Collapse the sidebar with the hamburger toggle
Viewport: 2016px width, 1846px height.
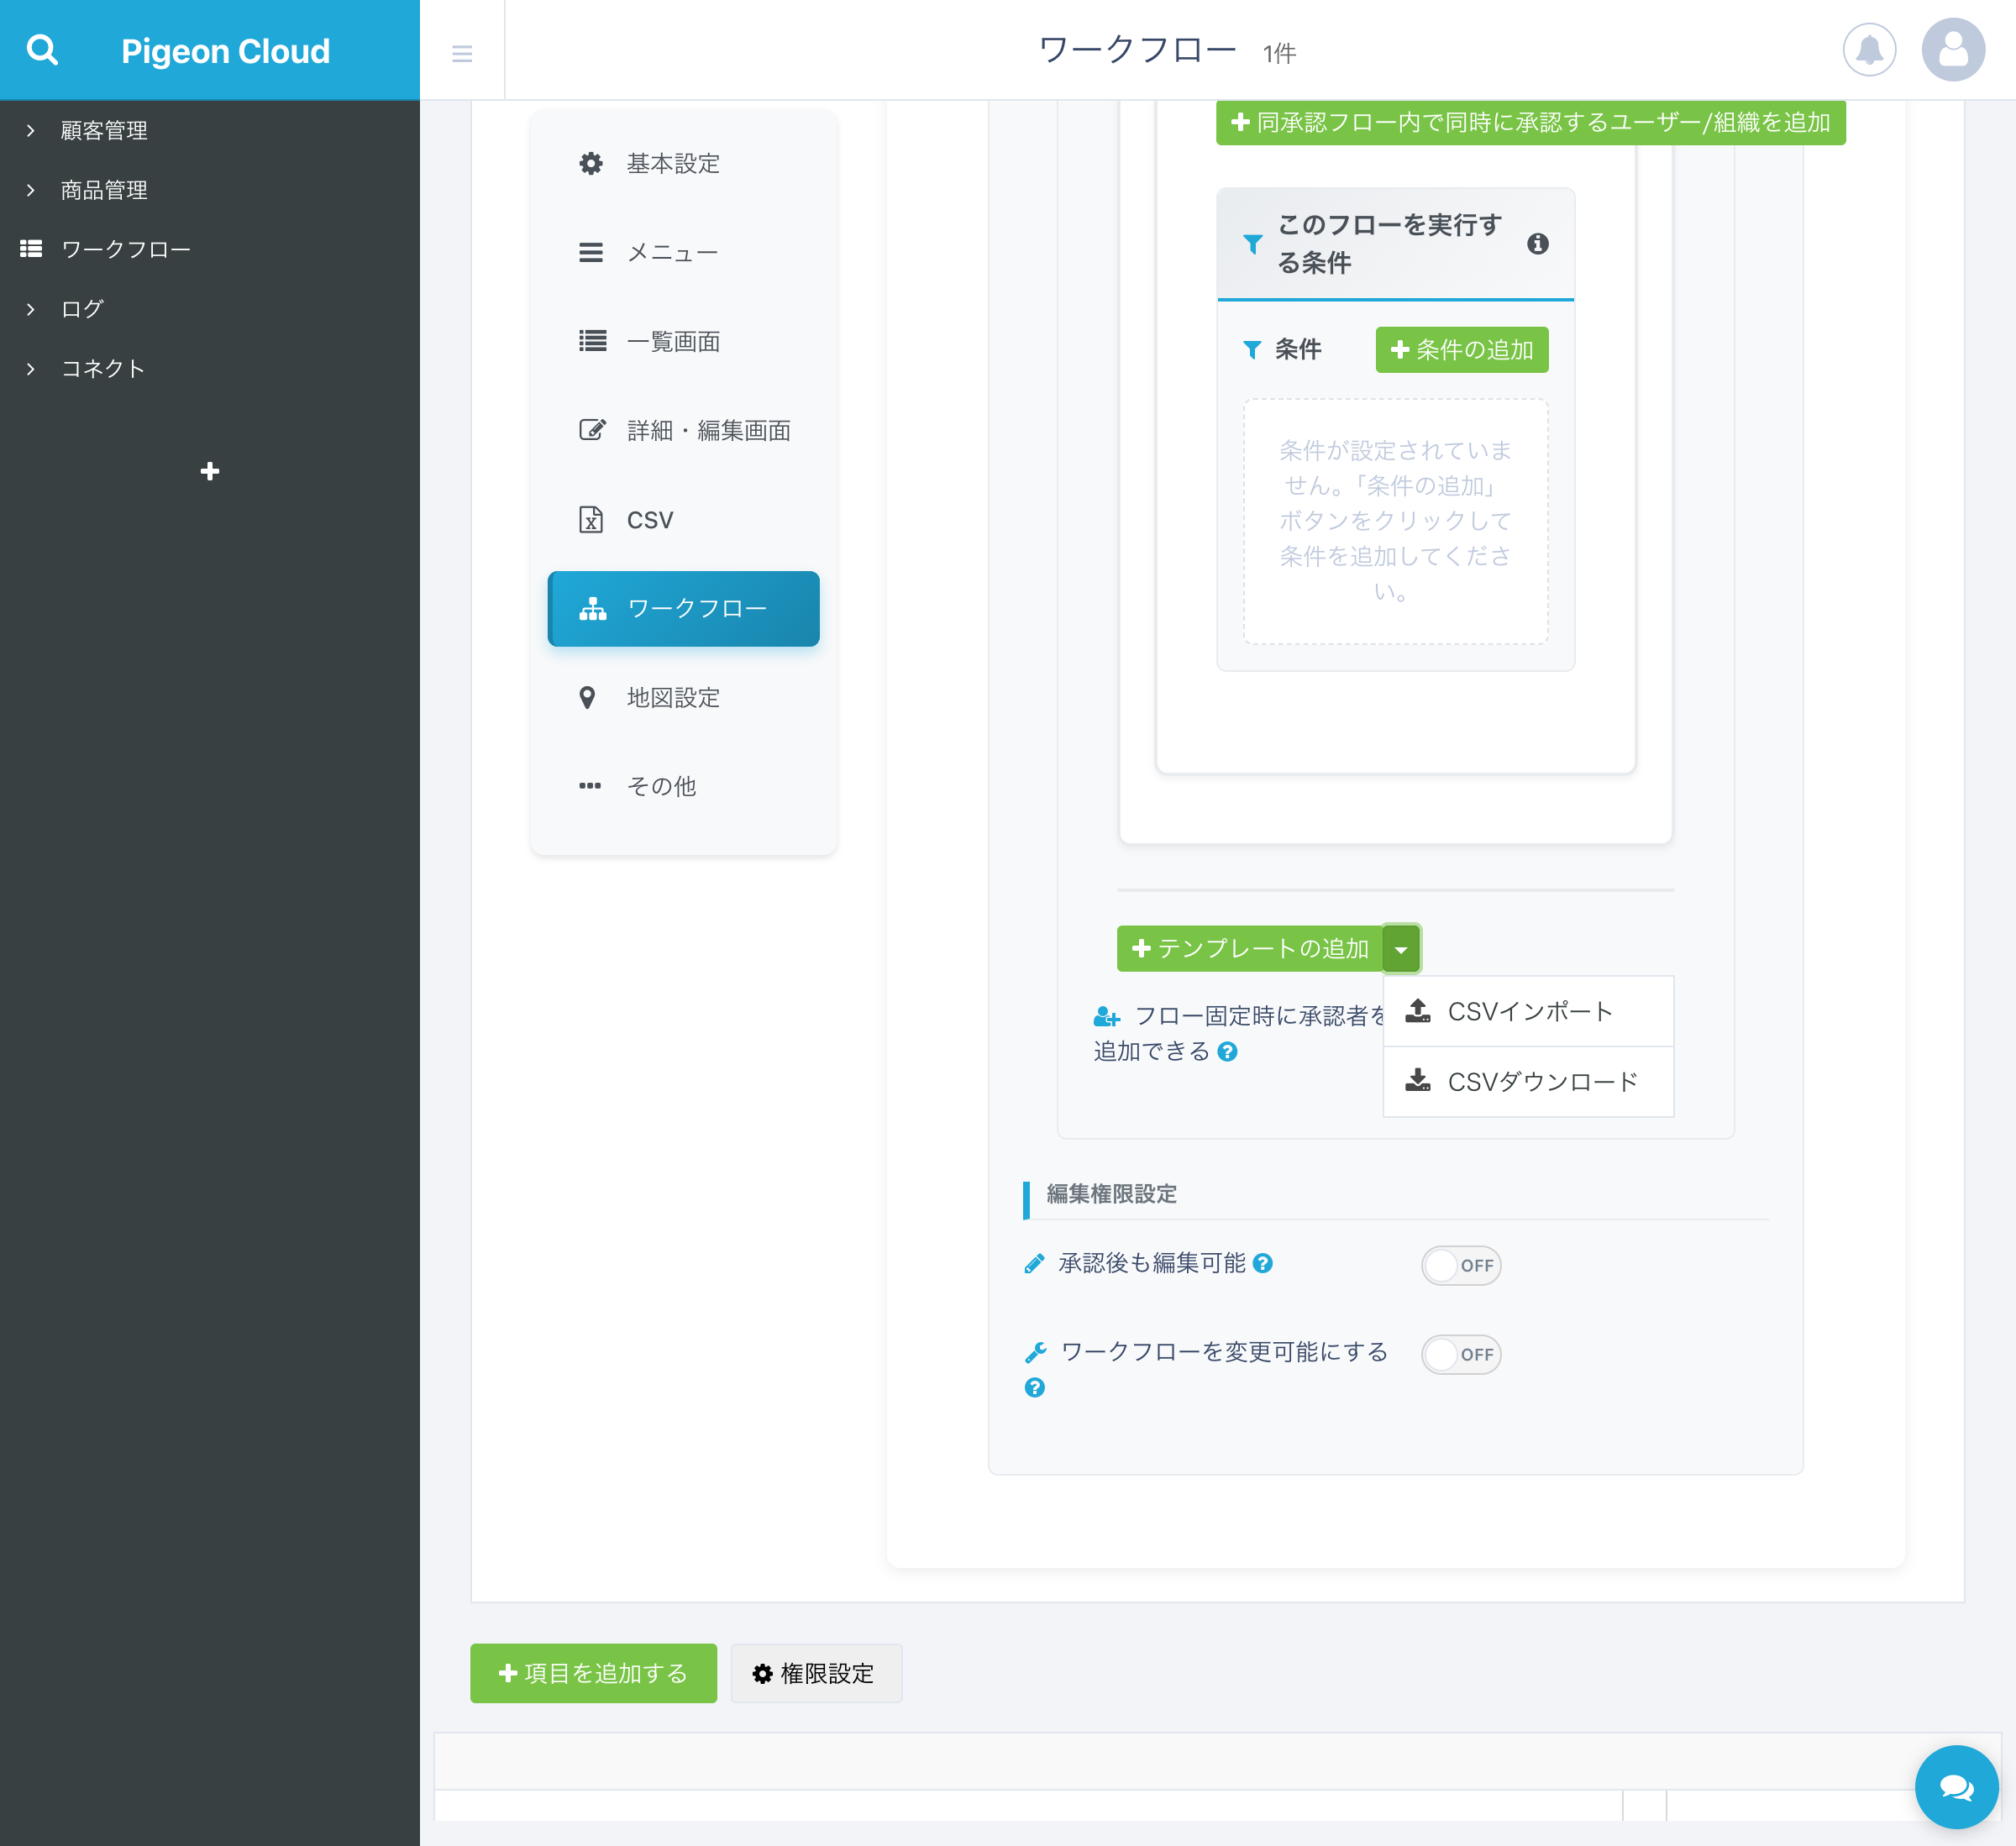pyautogui.click(x=462, y=54)
